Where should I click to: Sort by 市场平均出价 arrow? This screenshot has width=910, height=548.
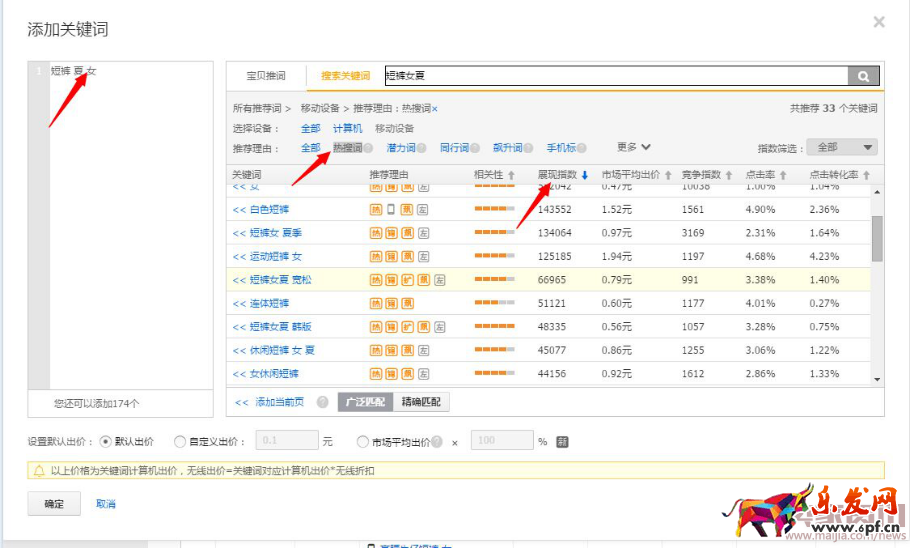(668, 175)
